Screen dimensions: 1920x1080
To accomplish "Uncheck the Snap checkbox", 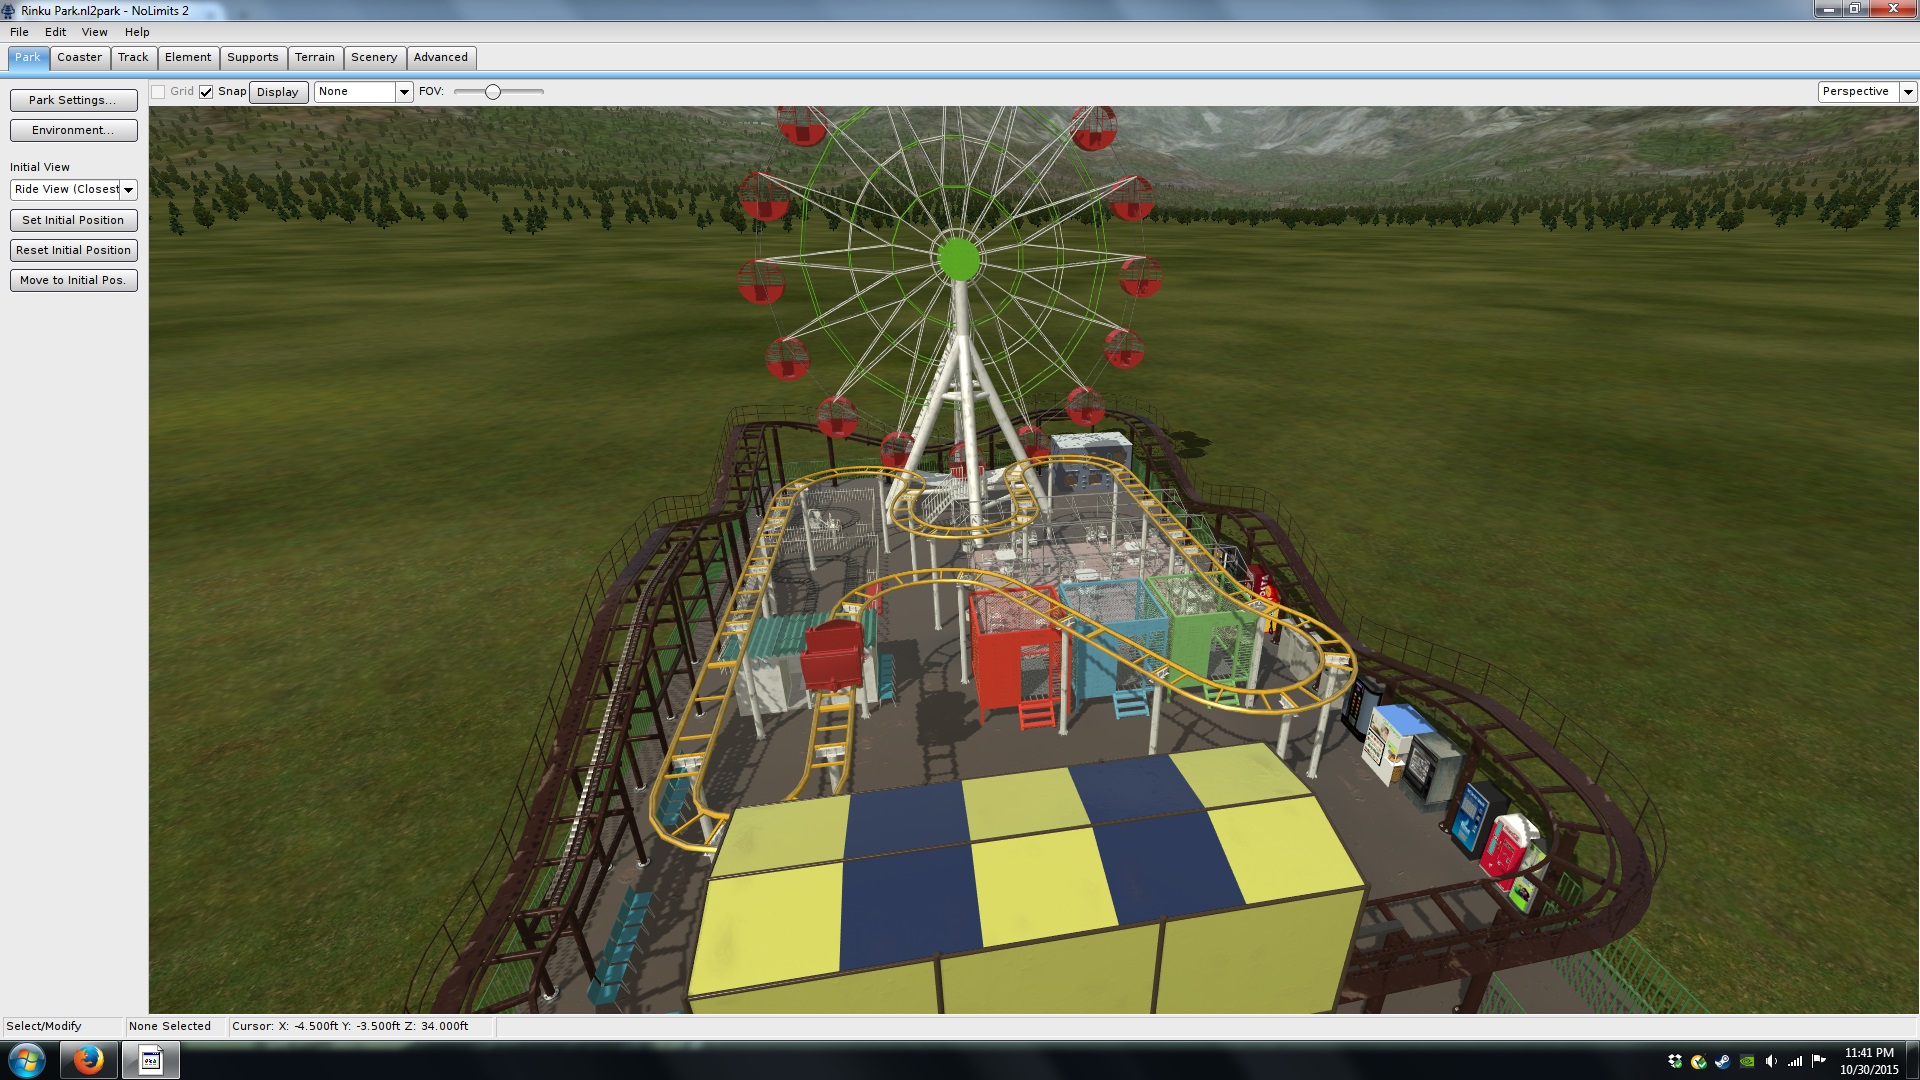I will [x=206, y=92].
